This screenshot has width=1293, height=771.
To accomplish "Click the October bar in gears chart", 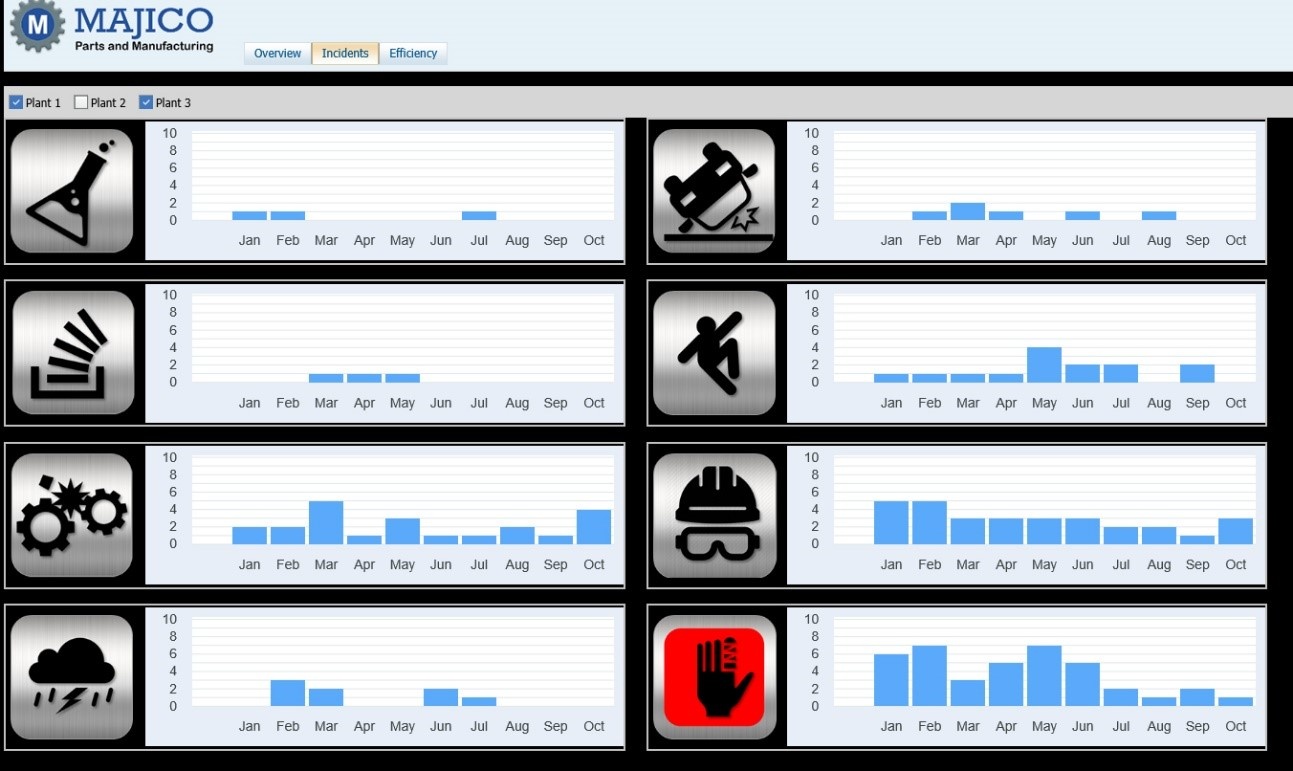I will point(594,527).
